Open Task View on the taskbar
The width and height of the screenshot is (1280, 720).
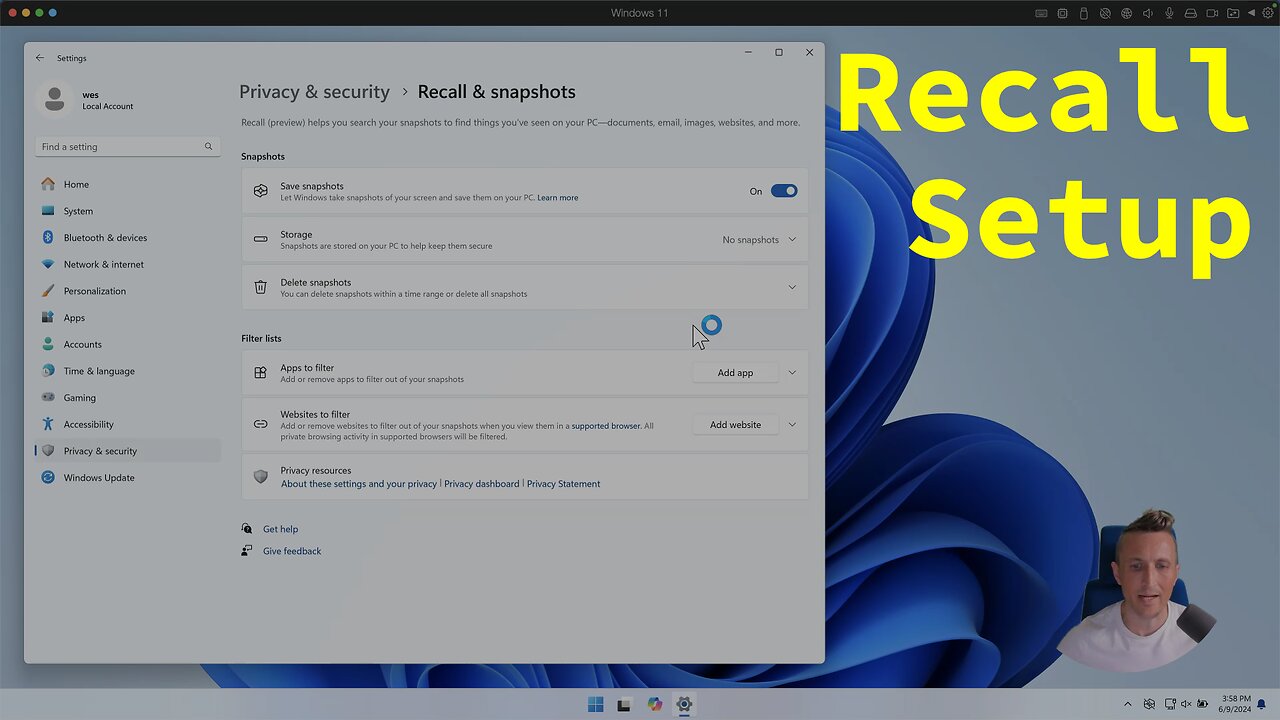click(624, 704)
